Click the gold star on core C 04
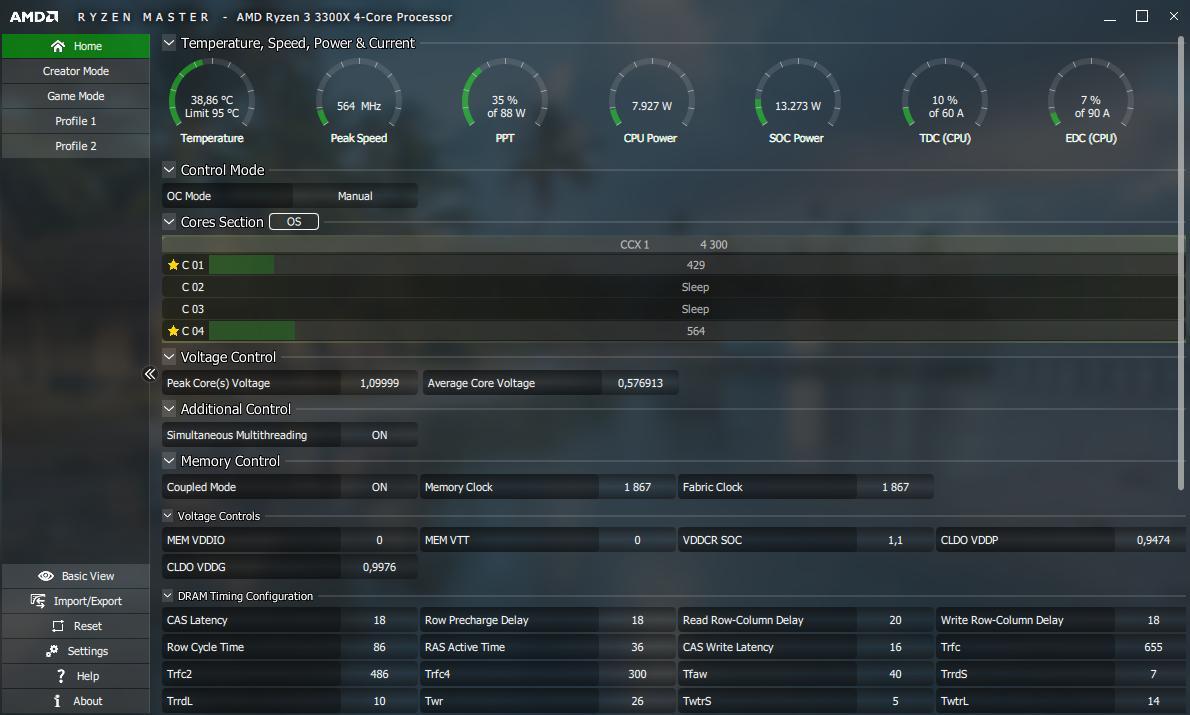1190x715 pixels. coord(173,331)
